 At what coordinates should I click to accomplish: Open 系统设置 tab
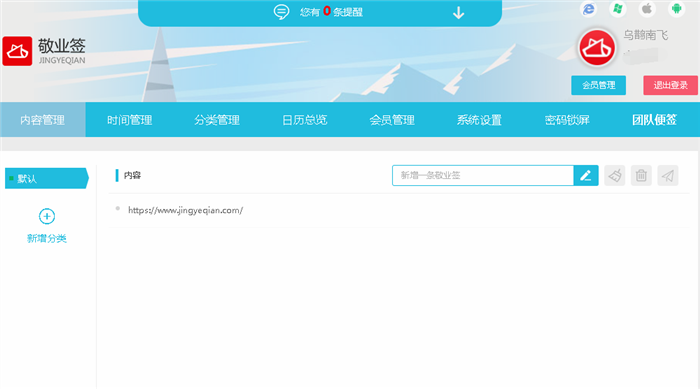(479, 120)
